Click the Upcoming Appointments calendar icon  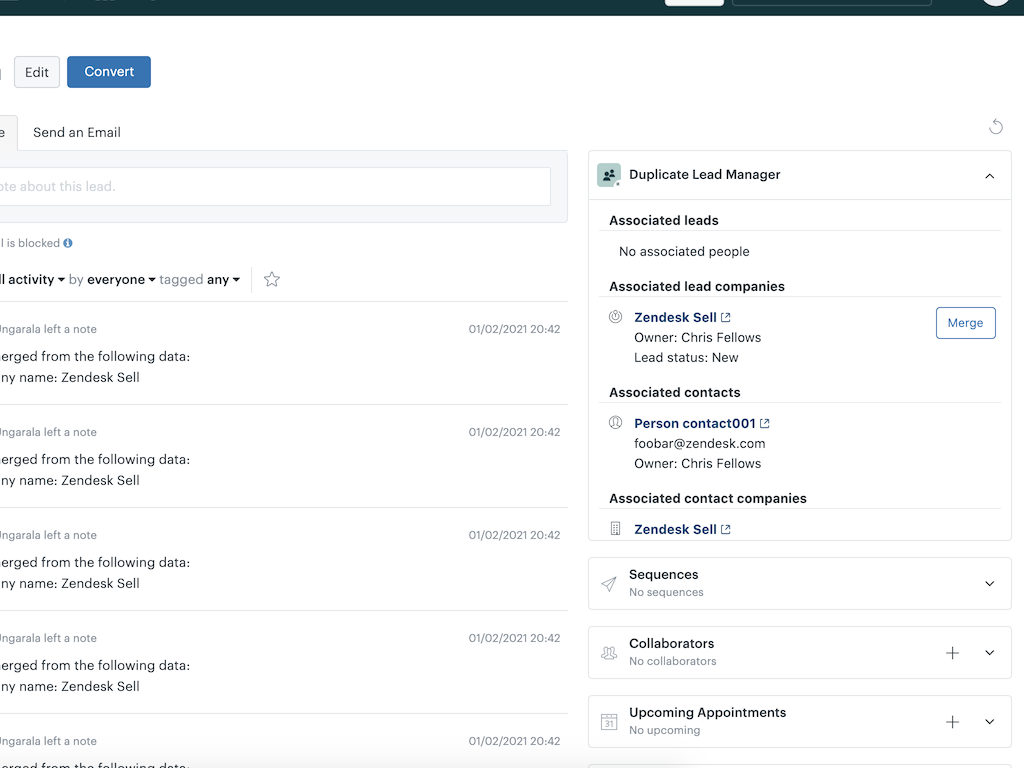pos(609,721)
